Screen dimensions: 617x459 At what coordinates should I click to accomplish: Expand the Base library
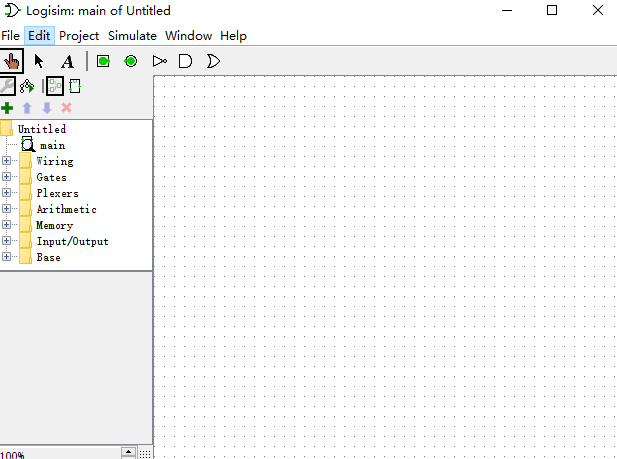(6, 257)
